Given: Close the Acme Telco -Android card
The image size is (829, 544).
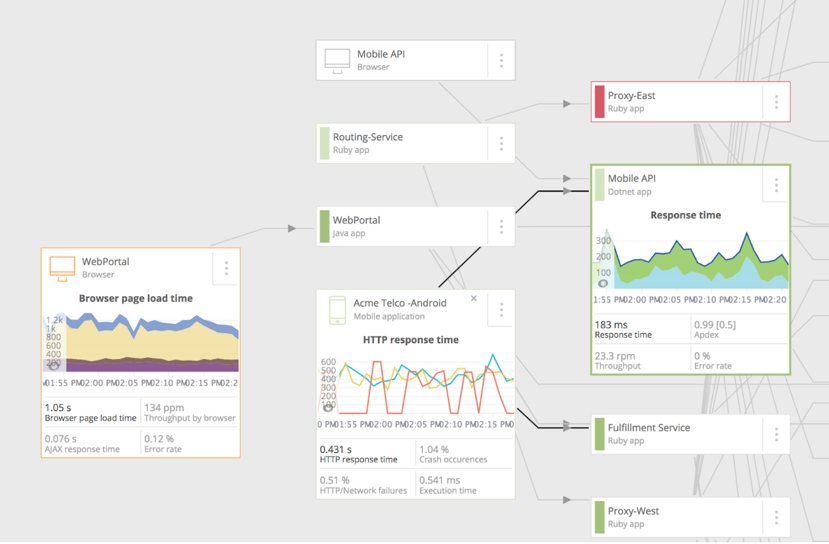Looking at the screenshot, I should click(x=474, y=299).
